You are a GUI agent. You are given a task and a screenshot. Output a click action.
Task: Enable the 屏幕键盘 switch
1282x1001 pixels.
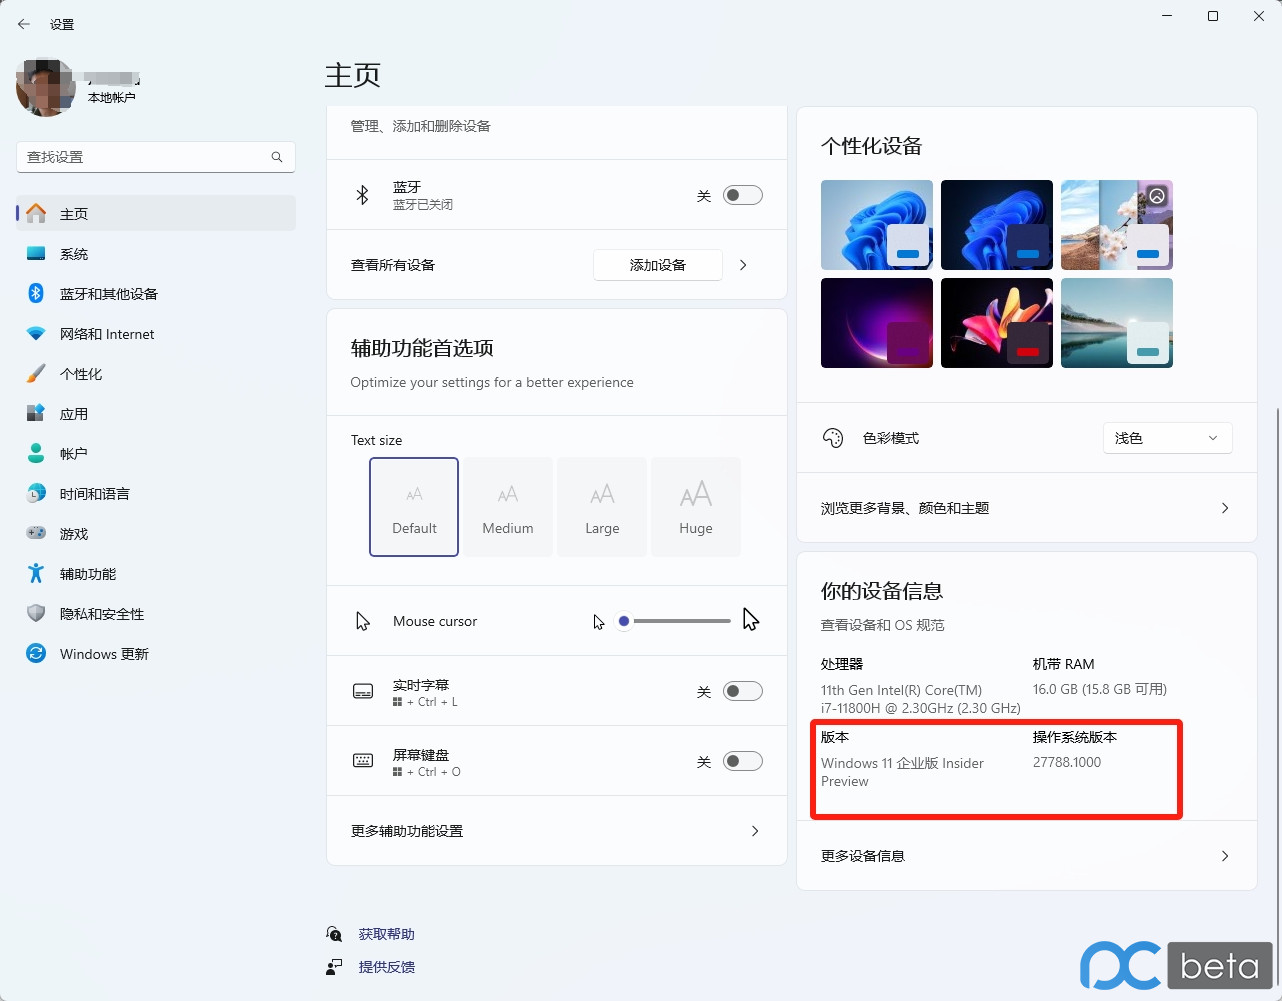[743, 761]
